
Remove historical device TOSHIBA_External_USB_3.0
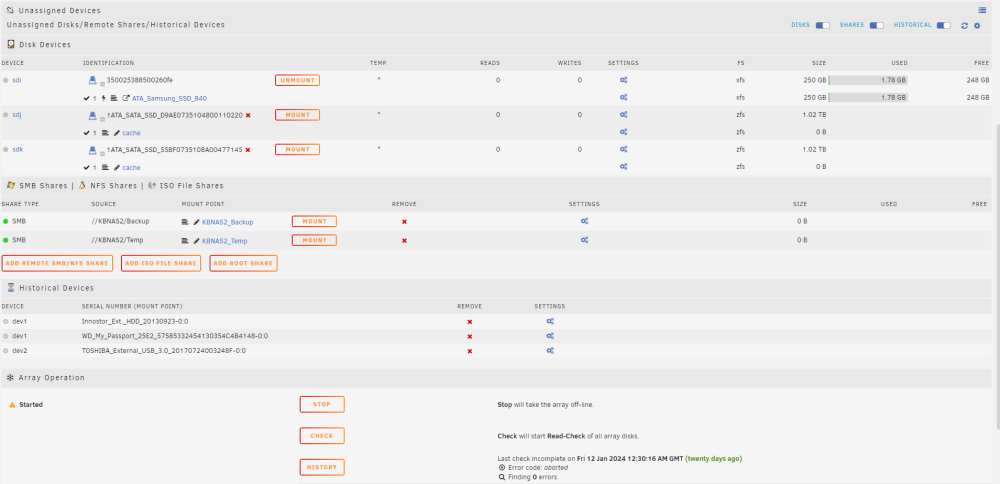coord(470,351)
